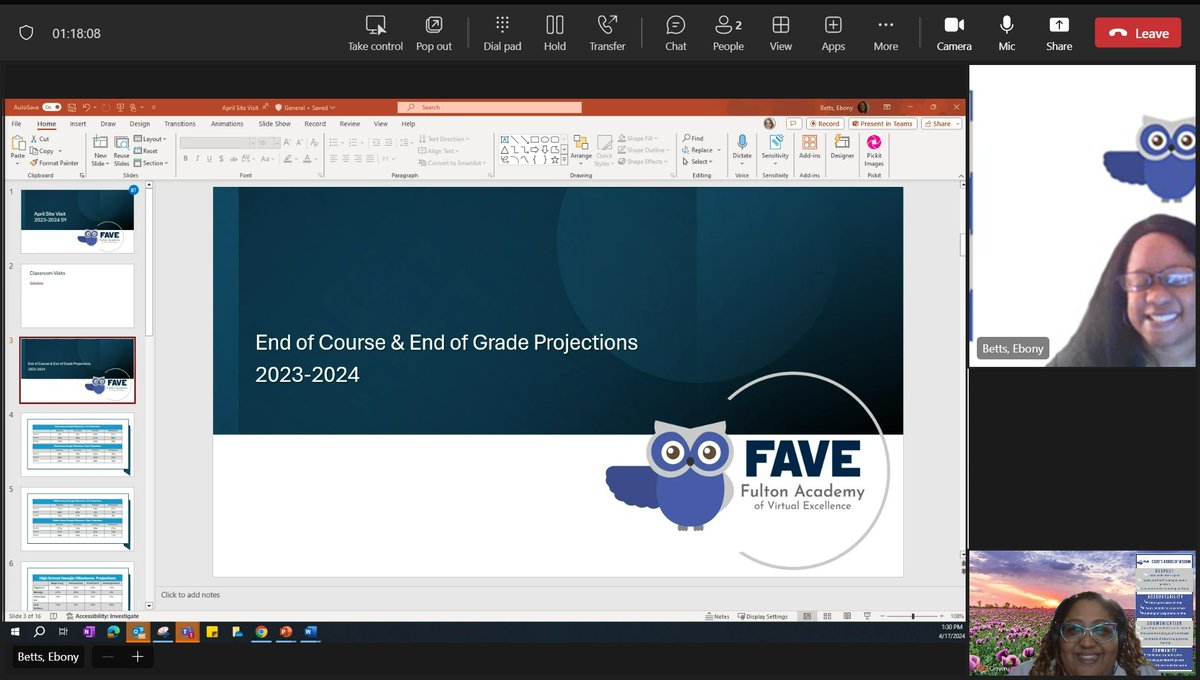Click Present in Teams button
The image size is (1200, 680).
tap(883, 124)
